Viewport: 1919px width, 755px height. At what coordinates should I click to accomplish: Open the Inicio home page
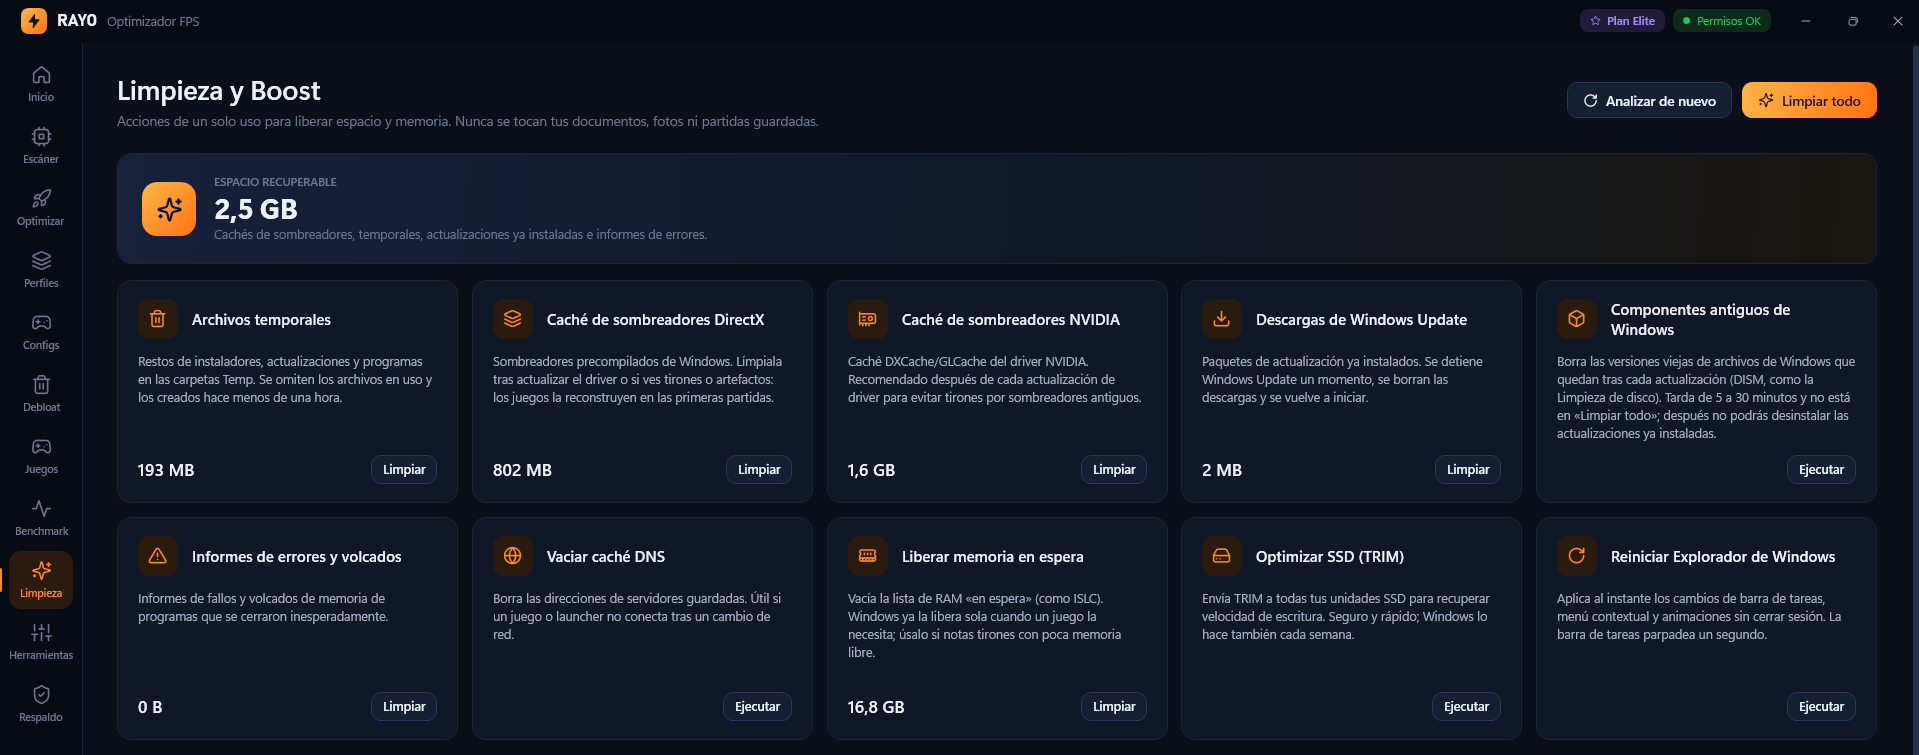(41, 84)
